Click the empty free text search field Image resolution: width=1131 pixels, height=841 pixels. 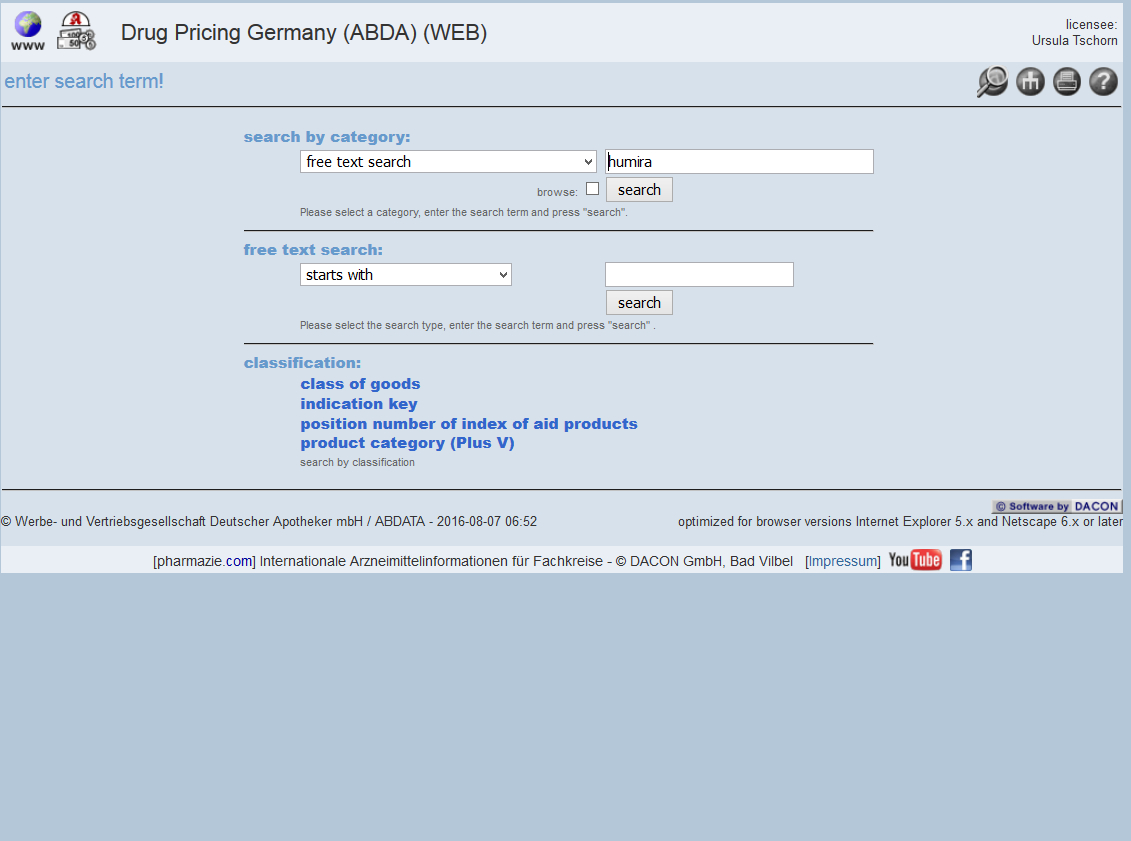click(x=699, y=275)
